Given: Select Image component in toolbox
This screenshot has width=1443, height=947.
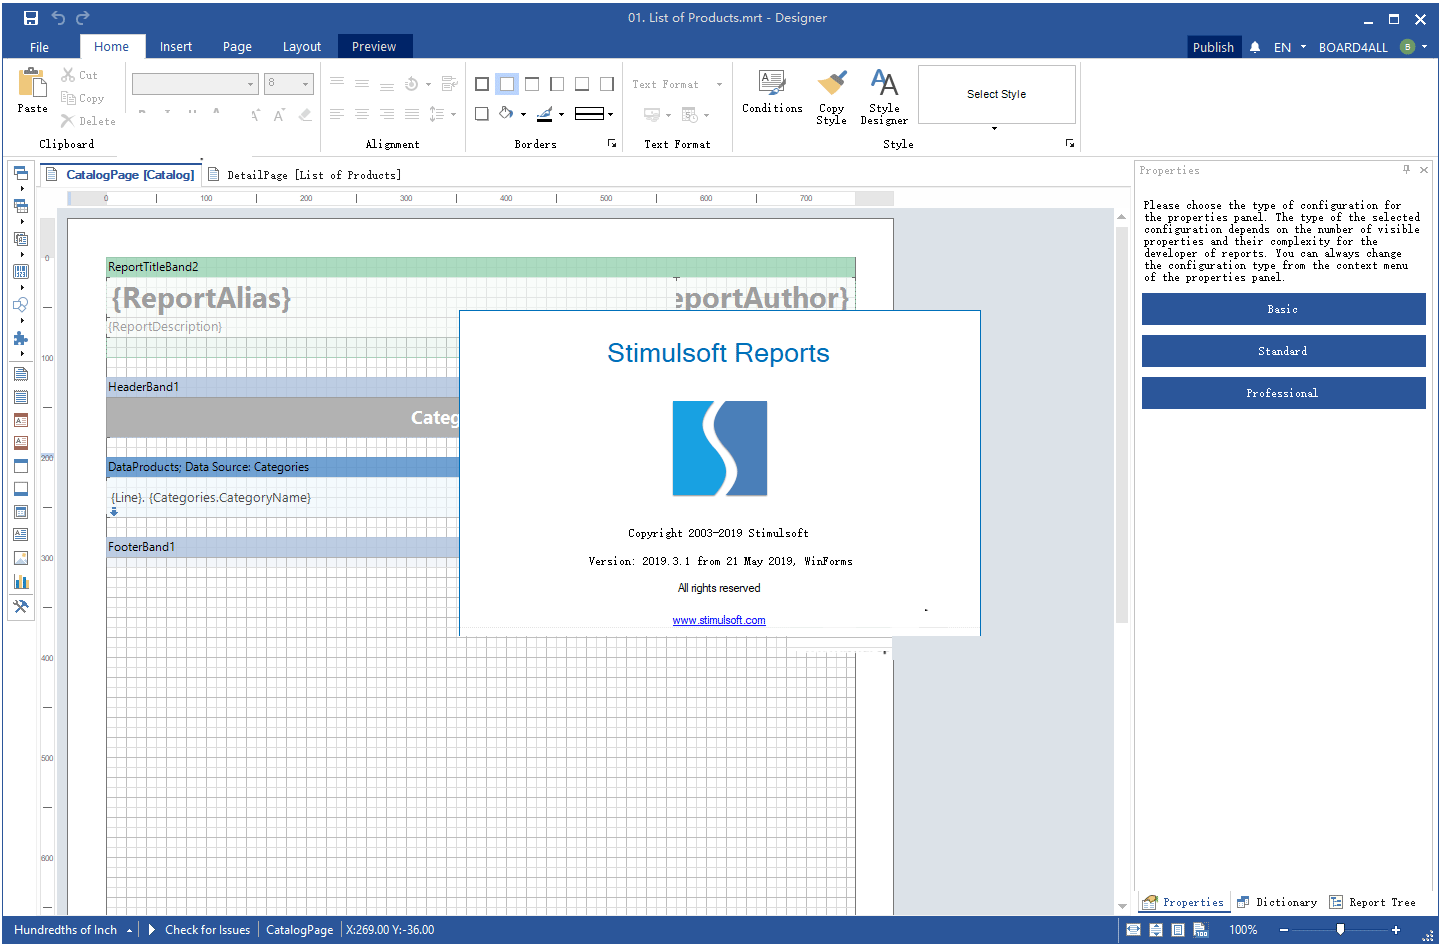Looking at the screenshot, I should click(x=21, y=558).
